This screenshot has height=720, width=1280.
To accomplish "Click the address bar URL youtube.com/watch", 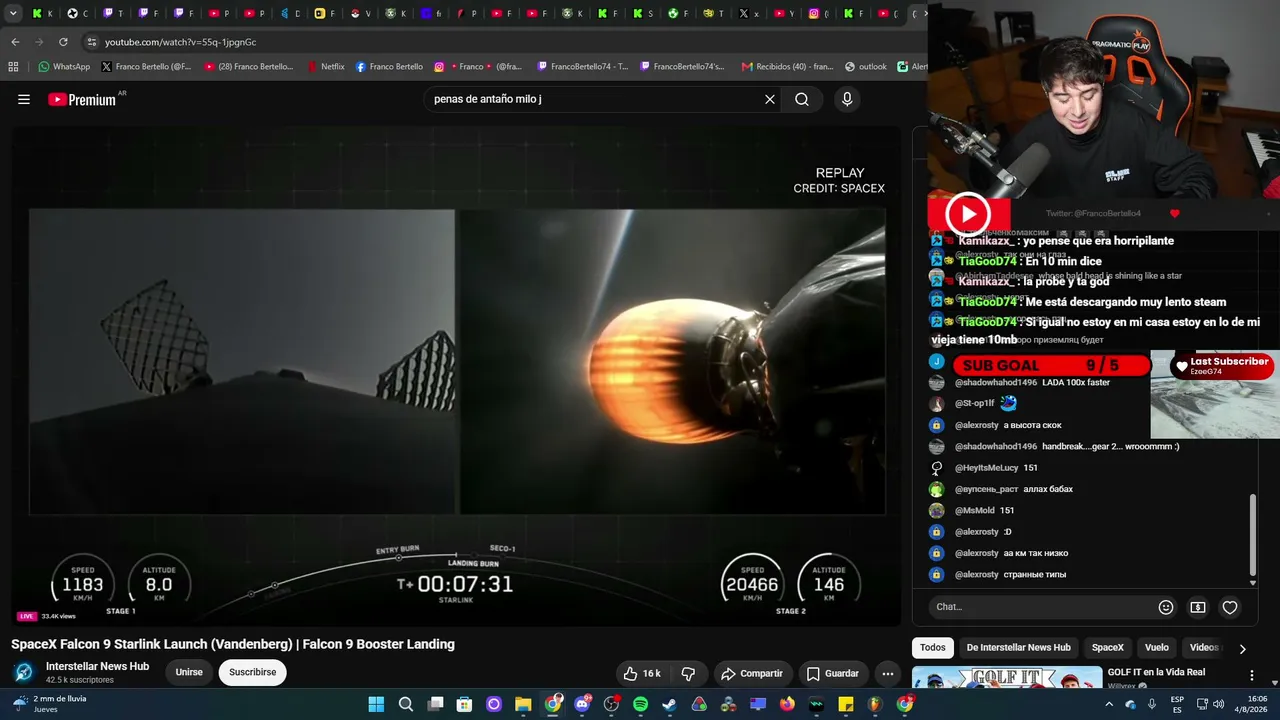I will point(180,42).
